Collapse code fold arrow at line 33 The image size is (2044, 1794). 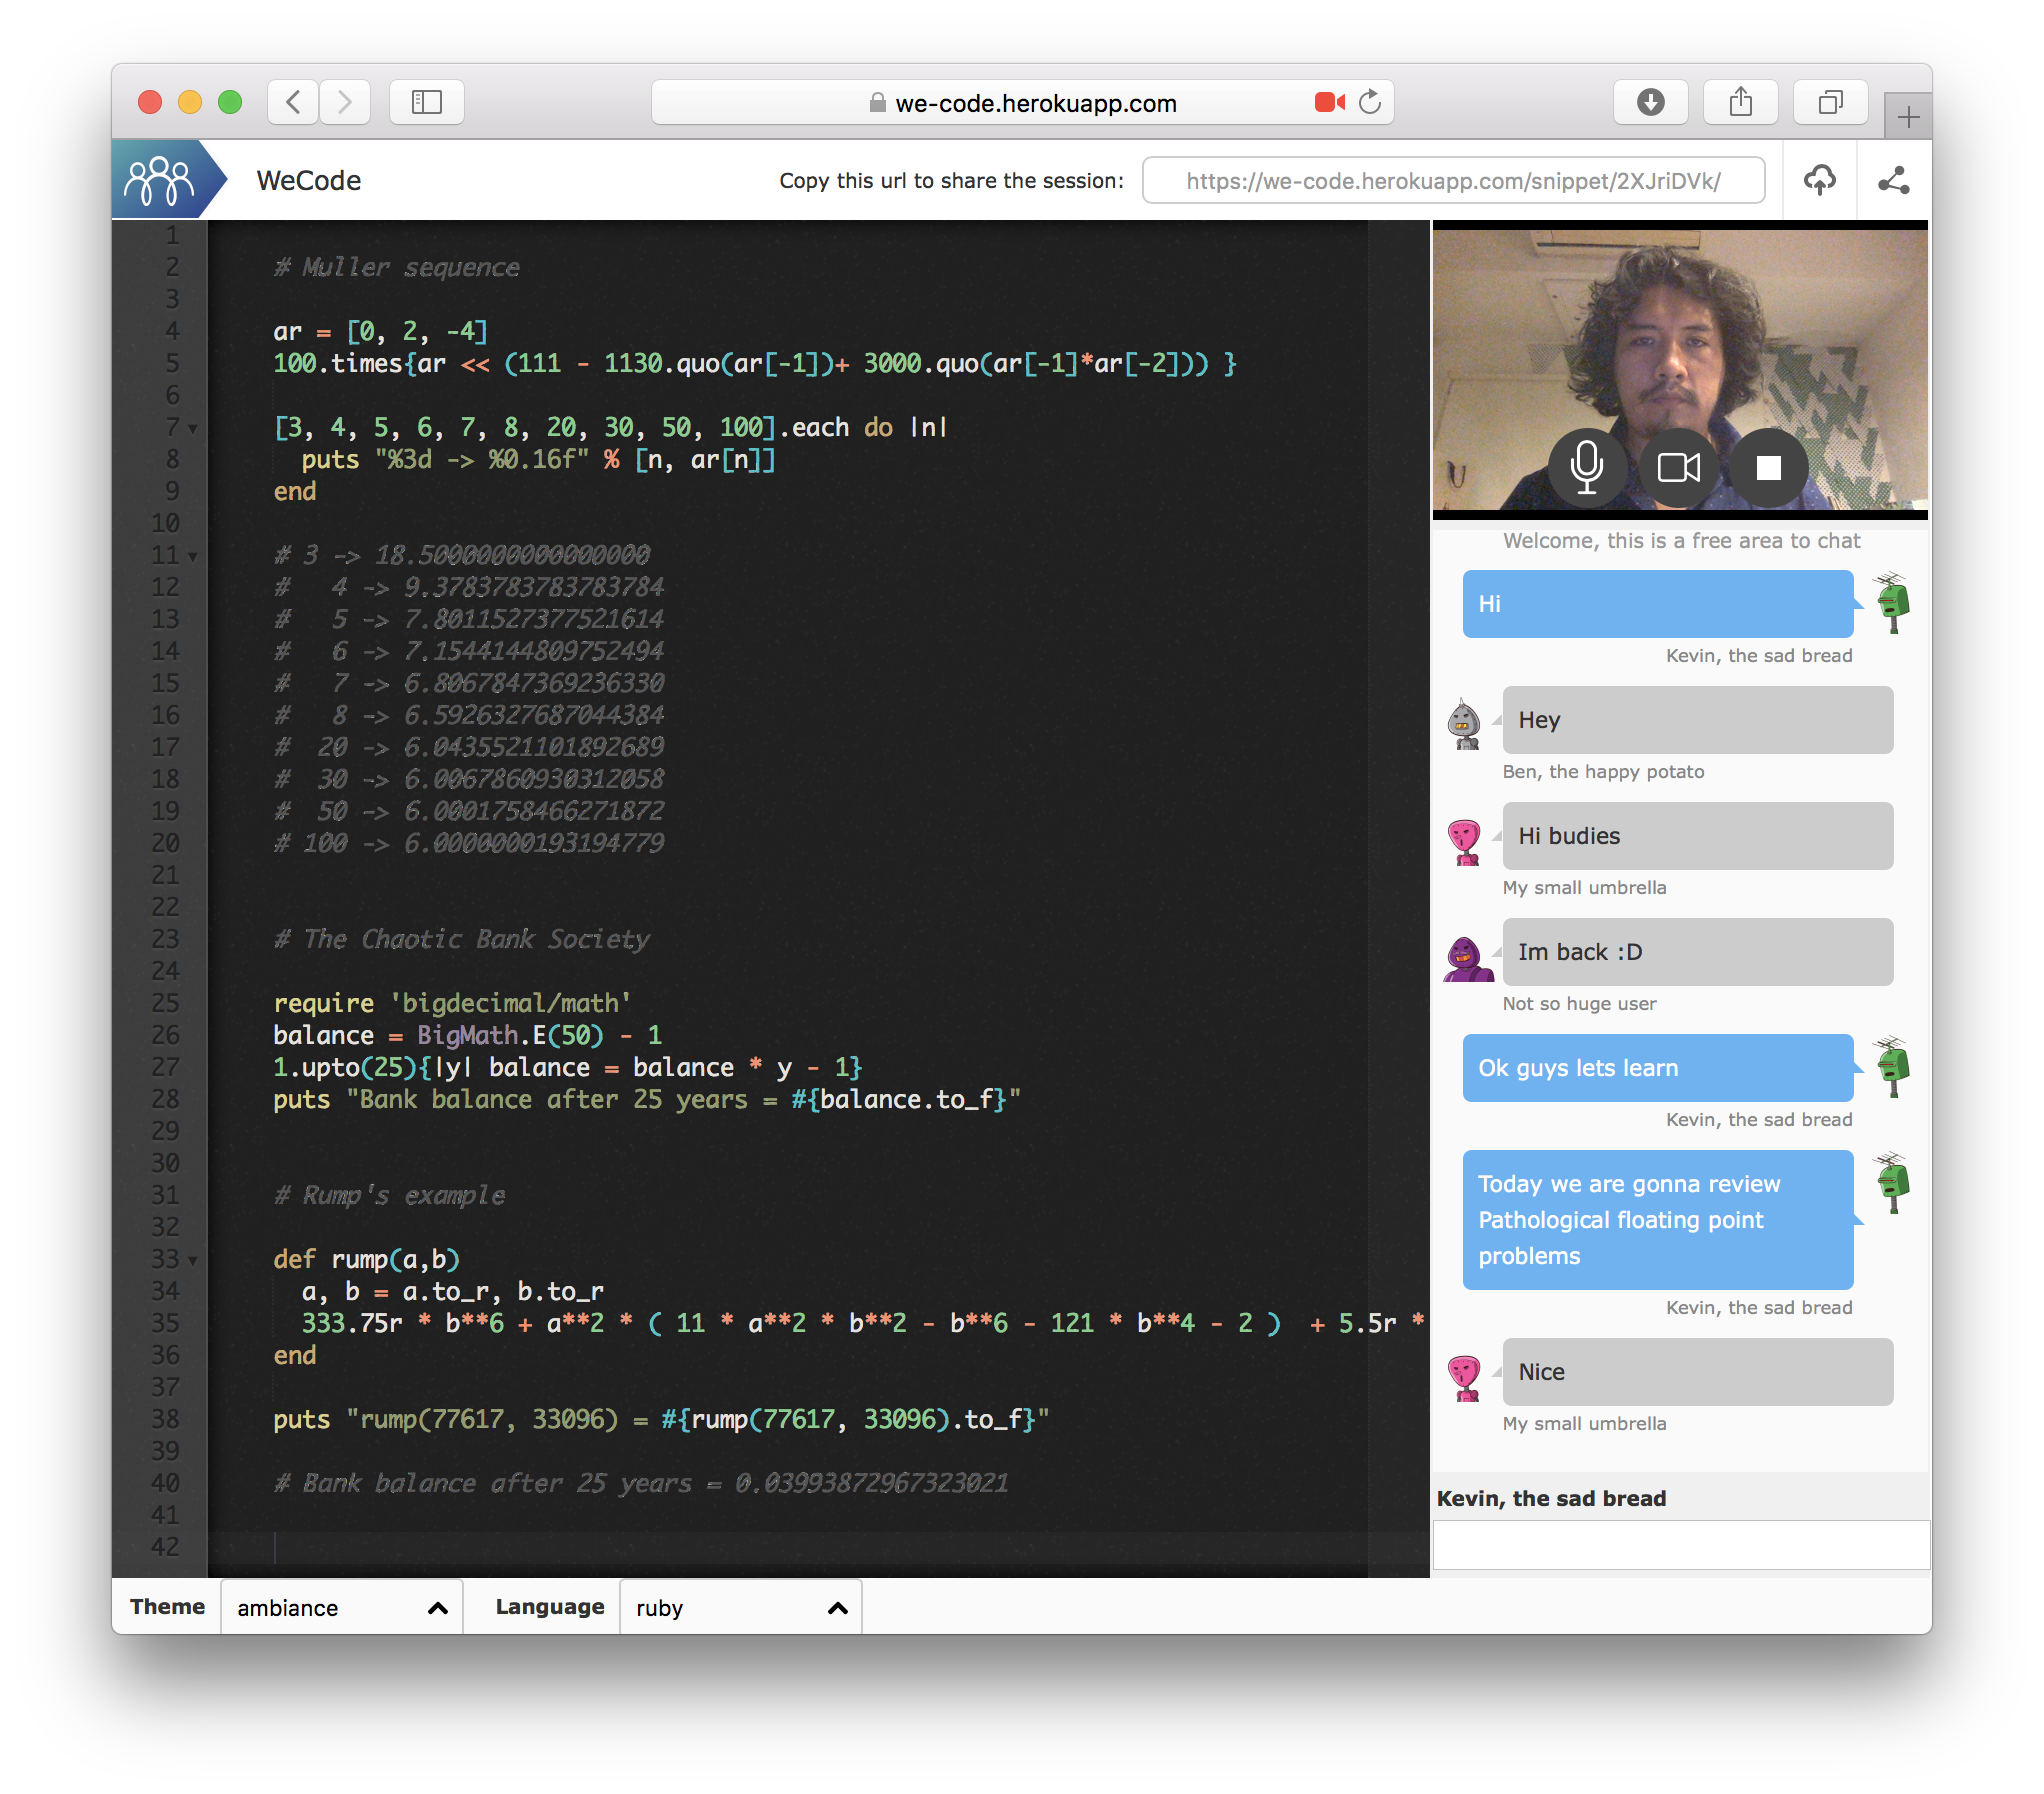click(x=193, y=1260)
